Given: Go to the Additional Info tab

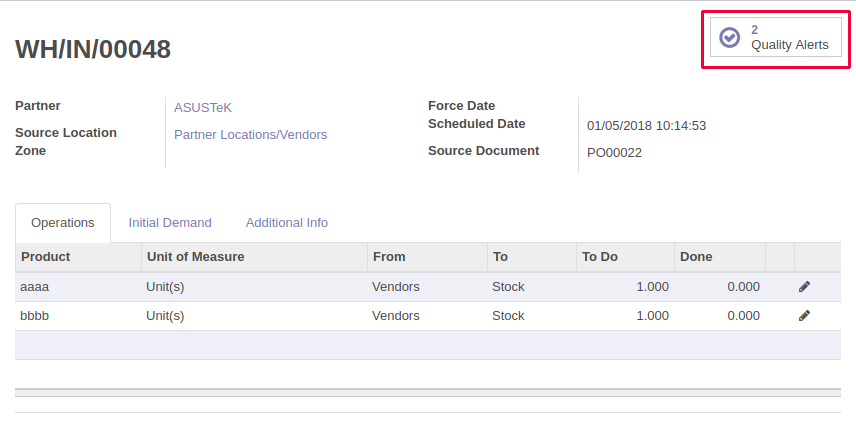Looking at the screenshot, I should 287,223.
